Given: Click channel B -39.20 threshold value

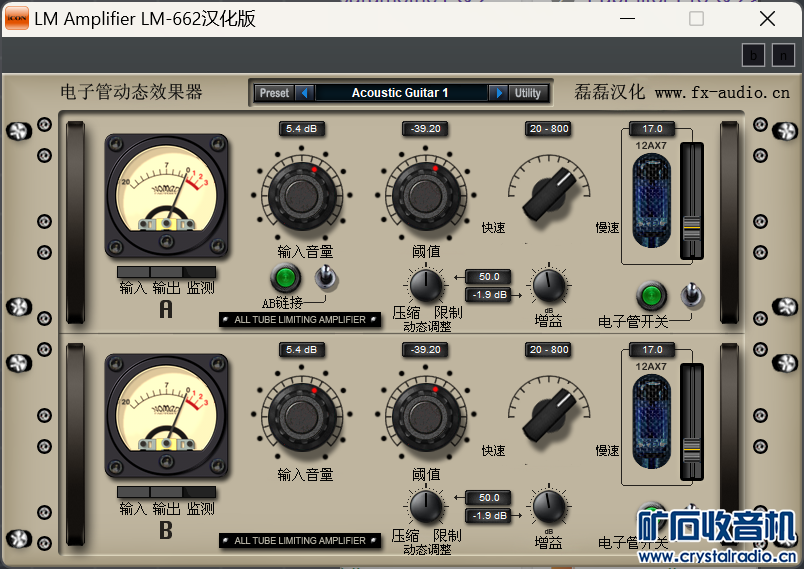Looking at the screenshot, I should tap(426, 350).
